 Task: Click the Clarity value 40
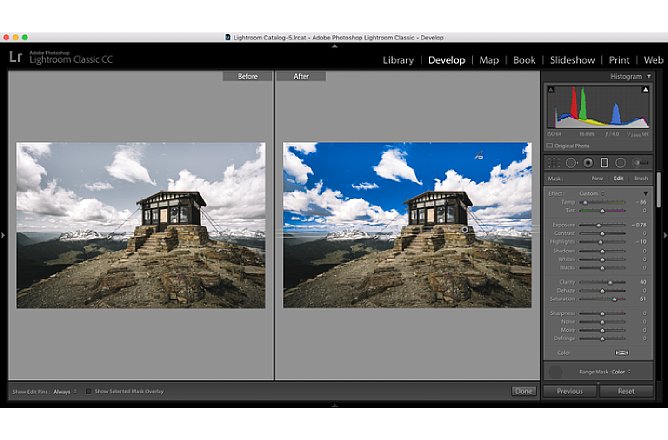point(643,282)
